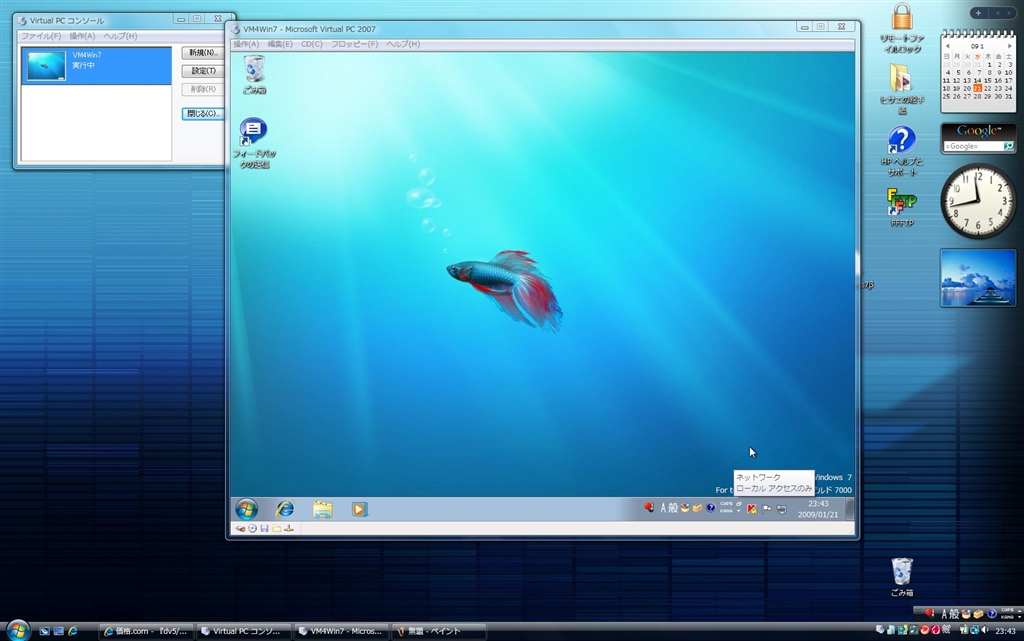Click the 閉じる(C)... button in console

pyautogui.click(x=203, y=114)
